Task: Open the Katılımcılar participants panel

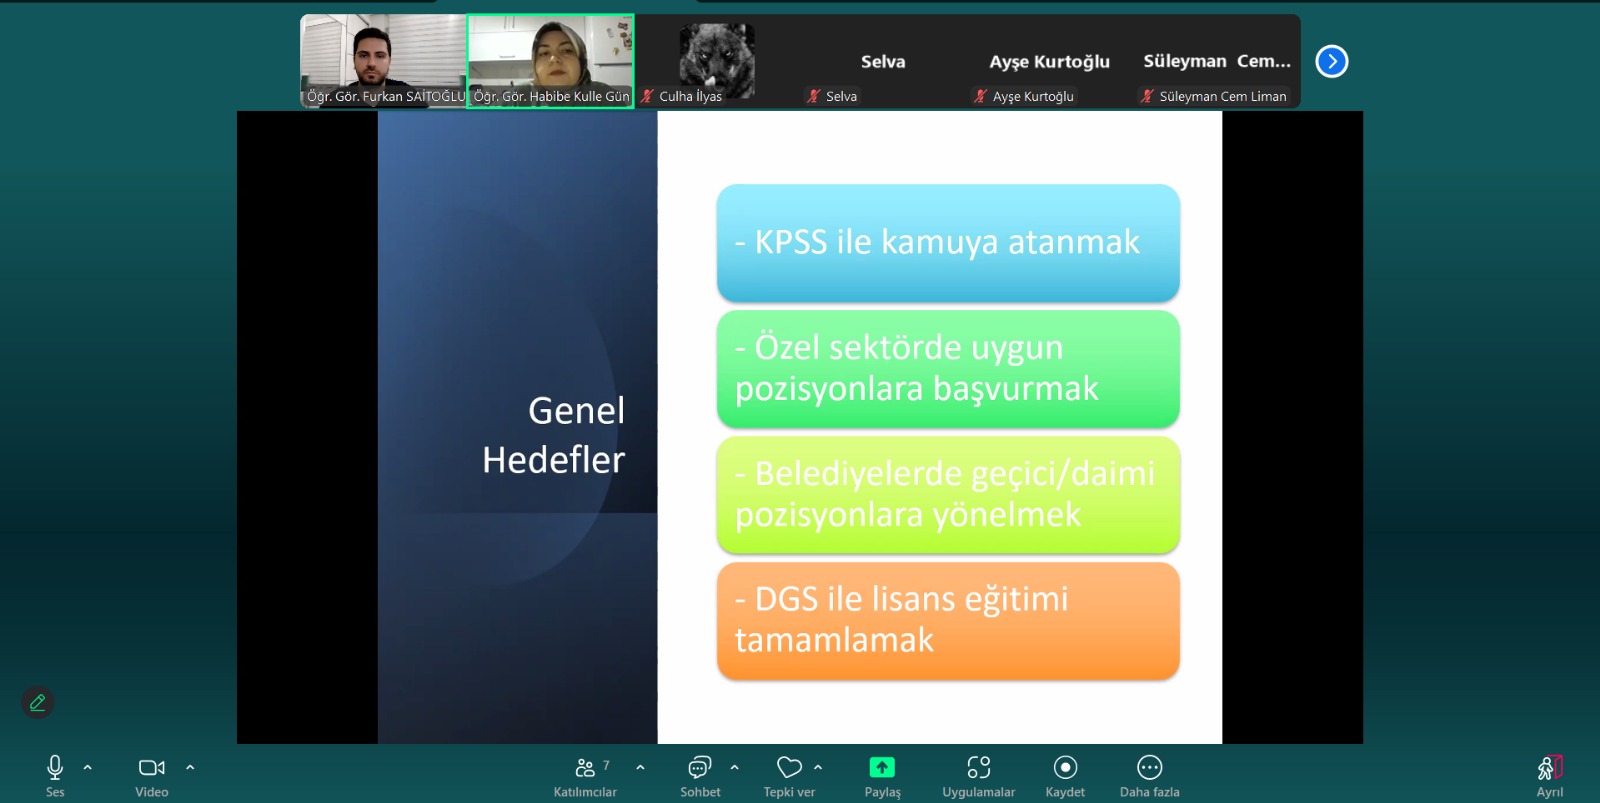Action: pyautogui.click(x=586, y=768)
